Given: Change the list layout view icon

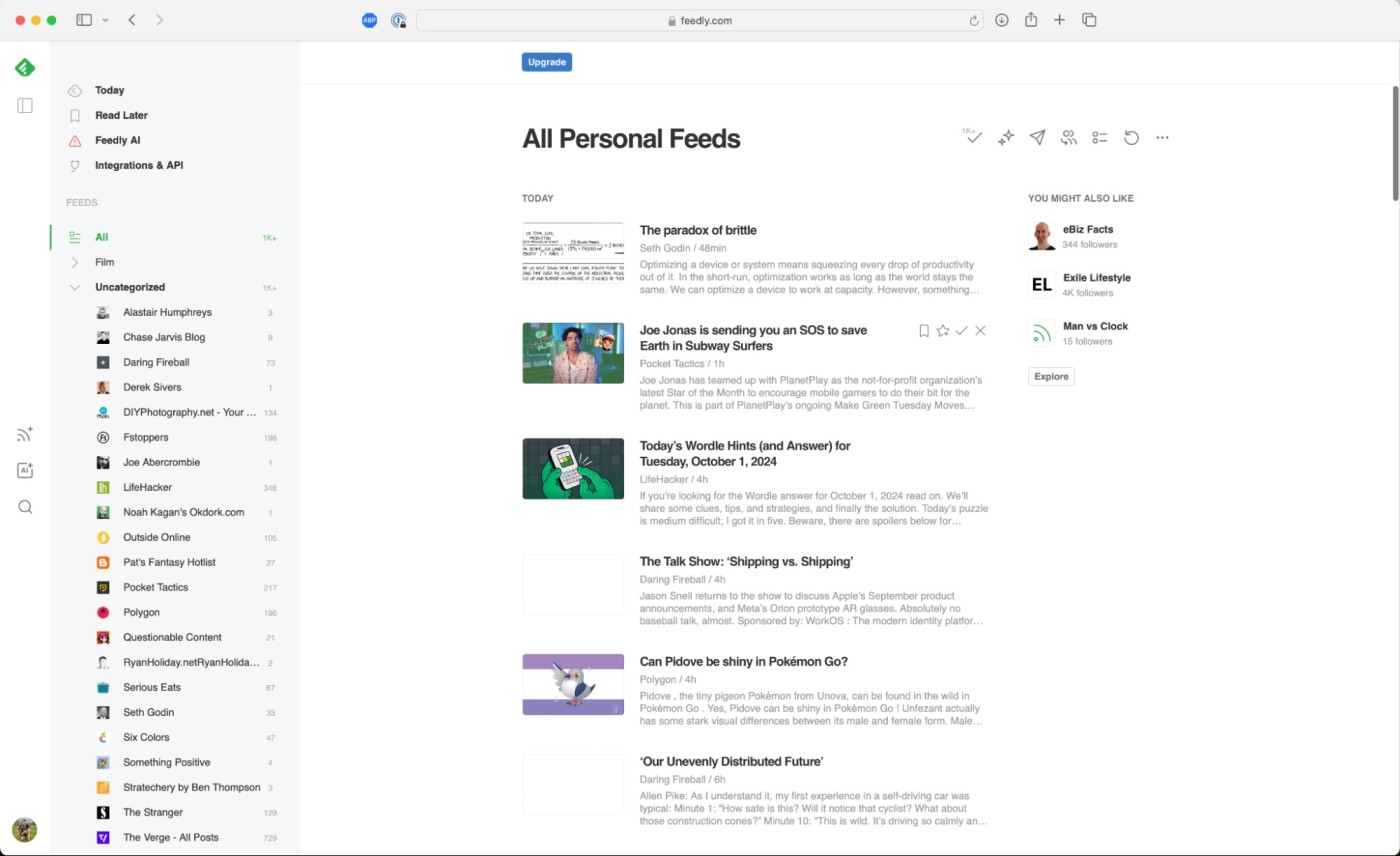Looking at the screenshot, I should click(x=1100, y=138).
